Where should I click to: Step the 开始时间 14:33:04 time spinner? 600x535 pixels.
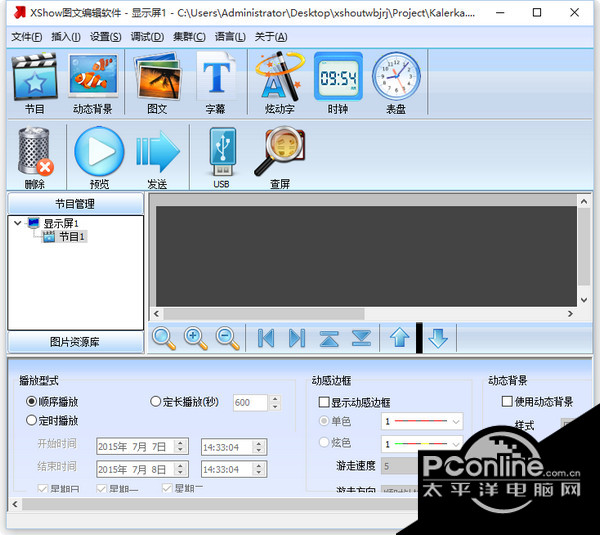tap(259, 447)
